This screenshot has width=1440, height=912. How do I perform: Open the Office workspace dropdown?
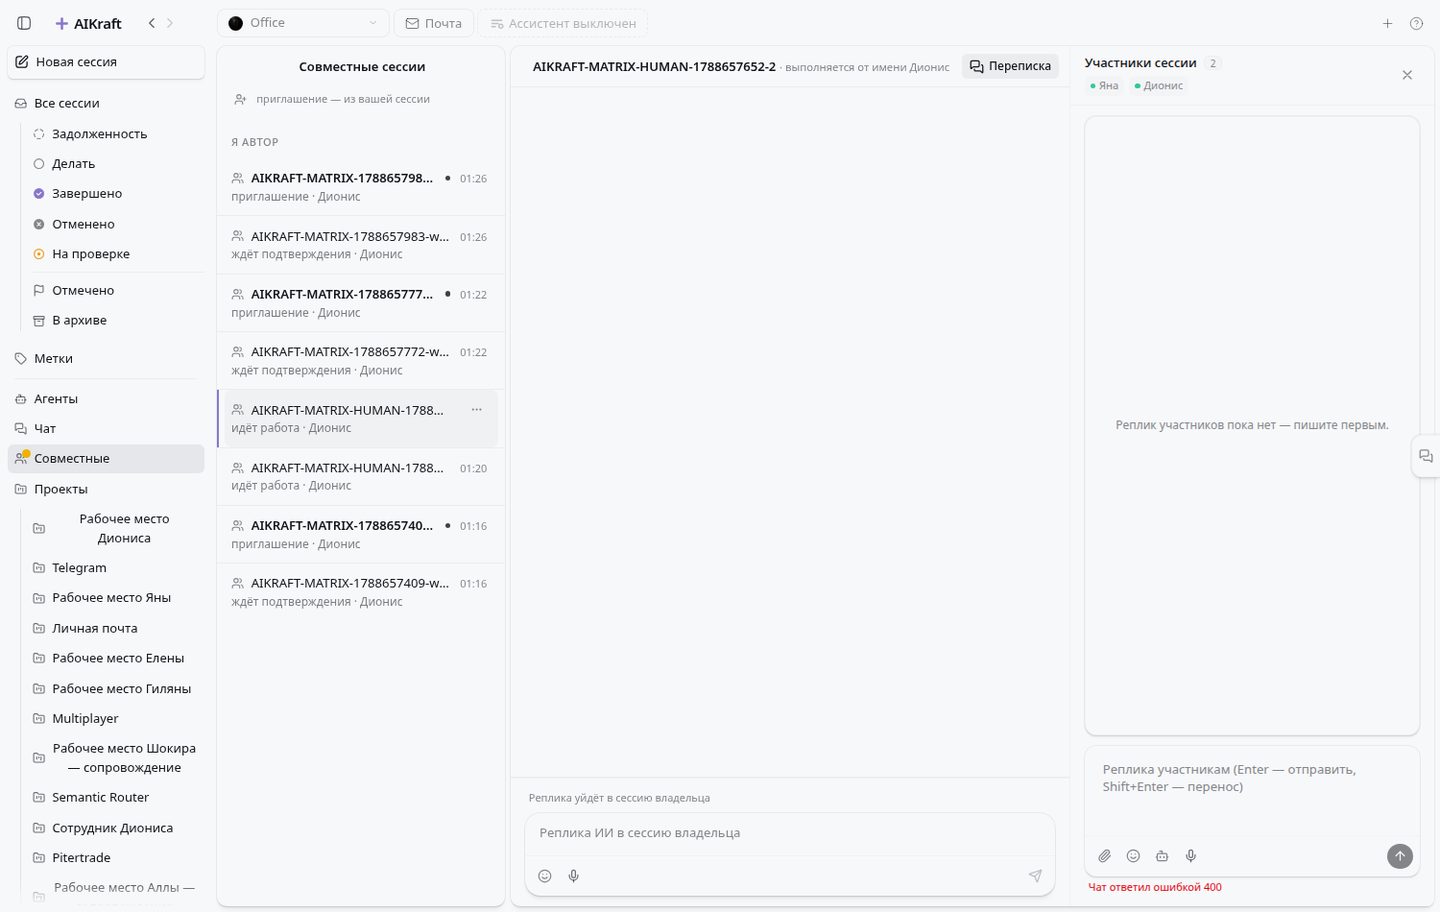click(x=303, y=23)
